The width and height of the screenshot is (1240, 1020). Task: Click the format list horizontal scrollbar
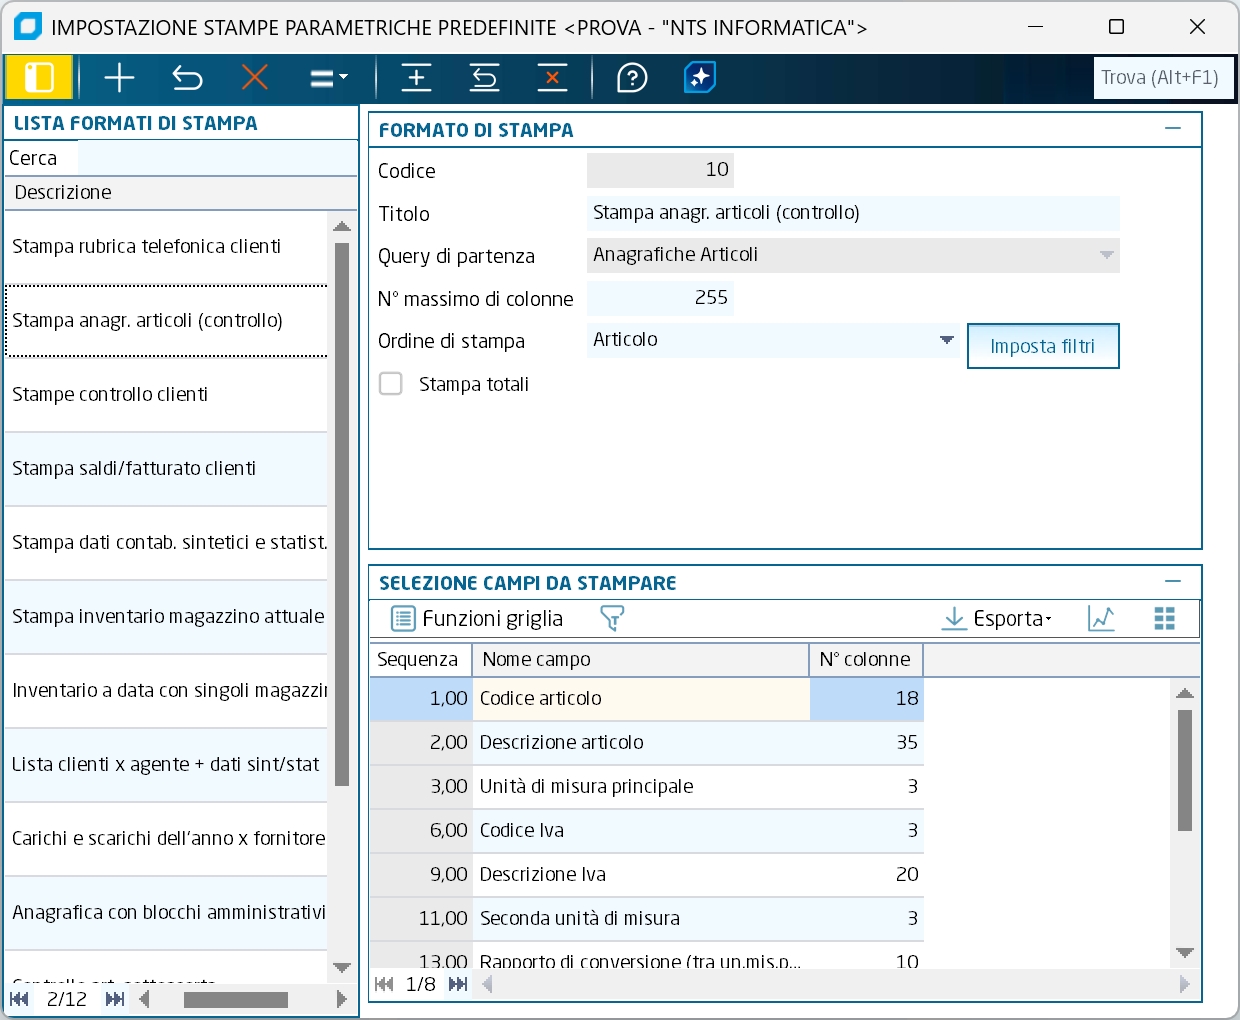(236, 999)
